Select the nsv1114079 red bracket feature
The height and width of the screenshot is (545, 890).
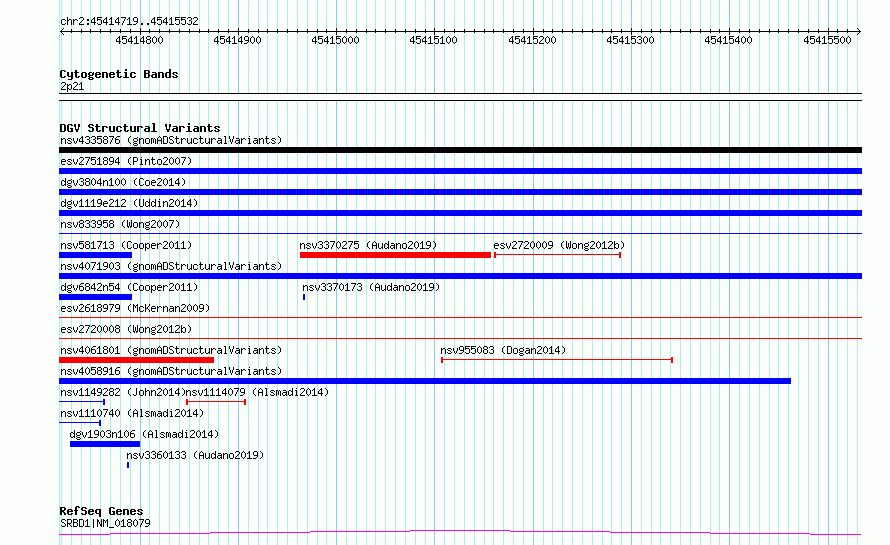pos(216,402)
